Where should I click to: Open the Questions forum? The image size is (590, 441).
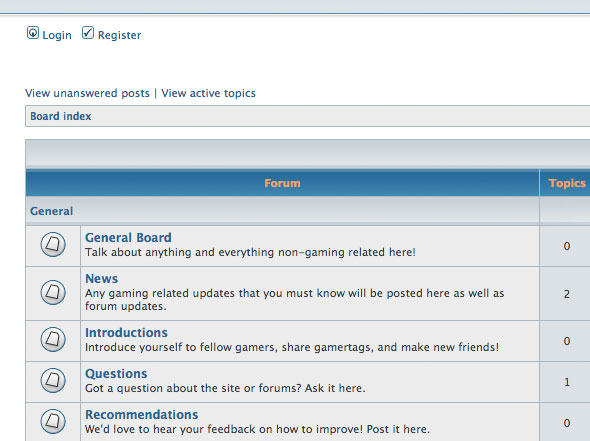(116, 374)
